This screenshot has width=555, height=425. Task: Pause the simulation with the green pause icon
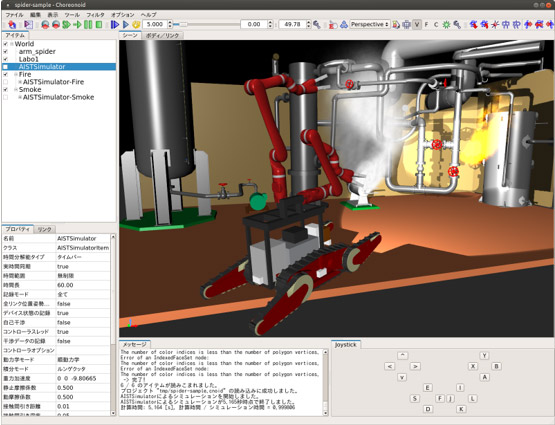88,24
